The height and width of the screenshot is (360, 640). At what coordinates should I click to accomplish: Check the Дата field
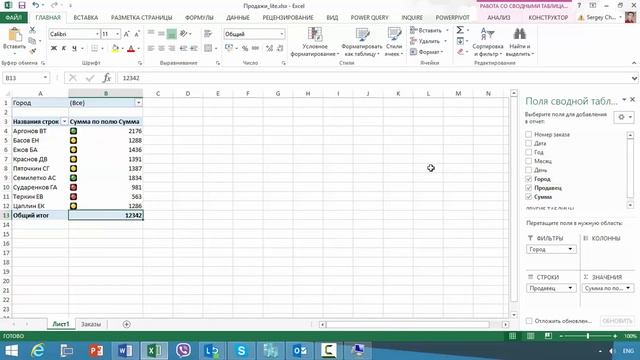coord(529,143)
